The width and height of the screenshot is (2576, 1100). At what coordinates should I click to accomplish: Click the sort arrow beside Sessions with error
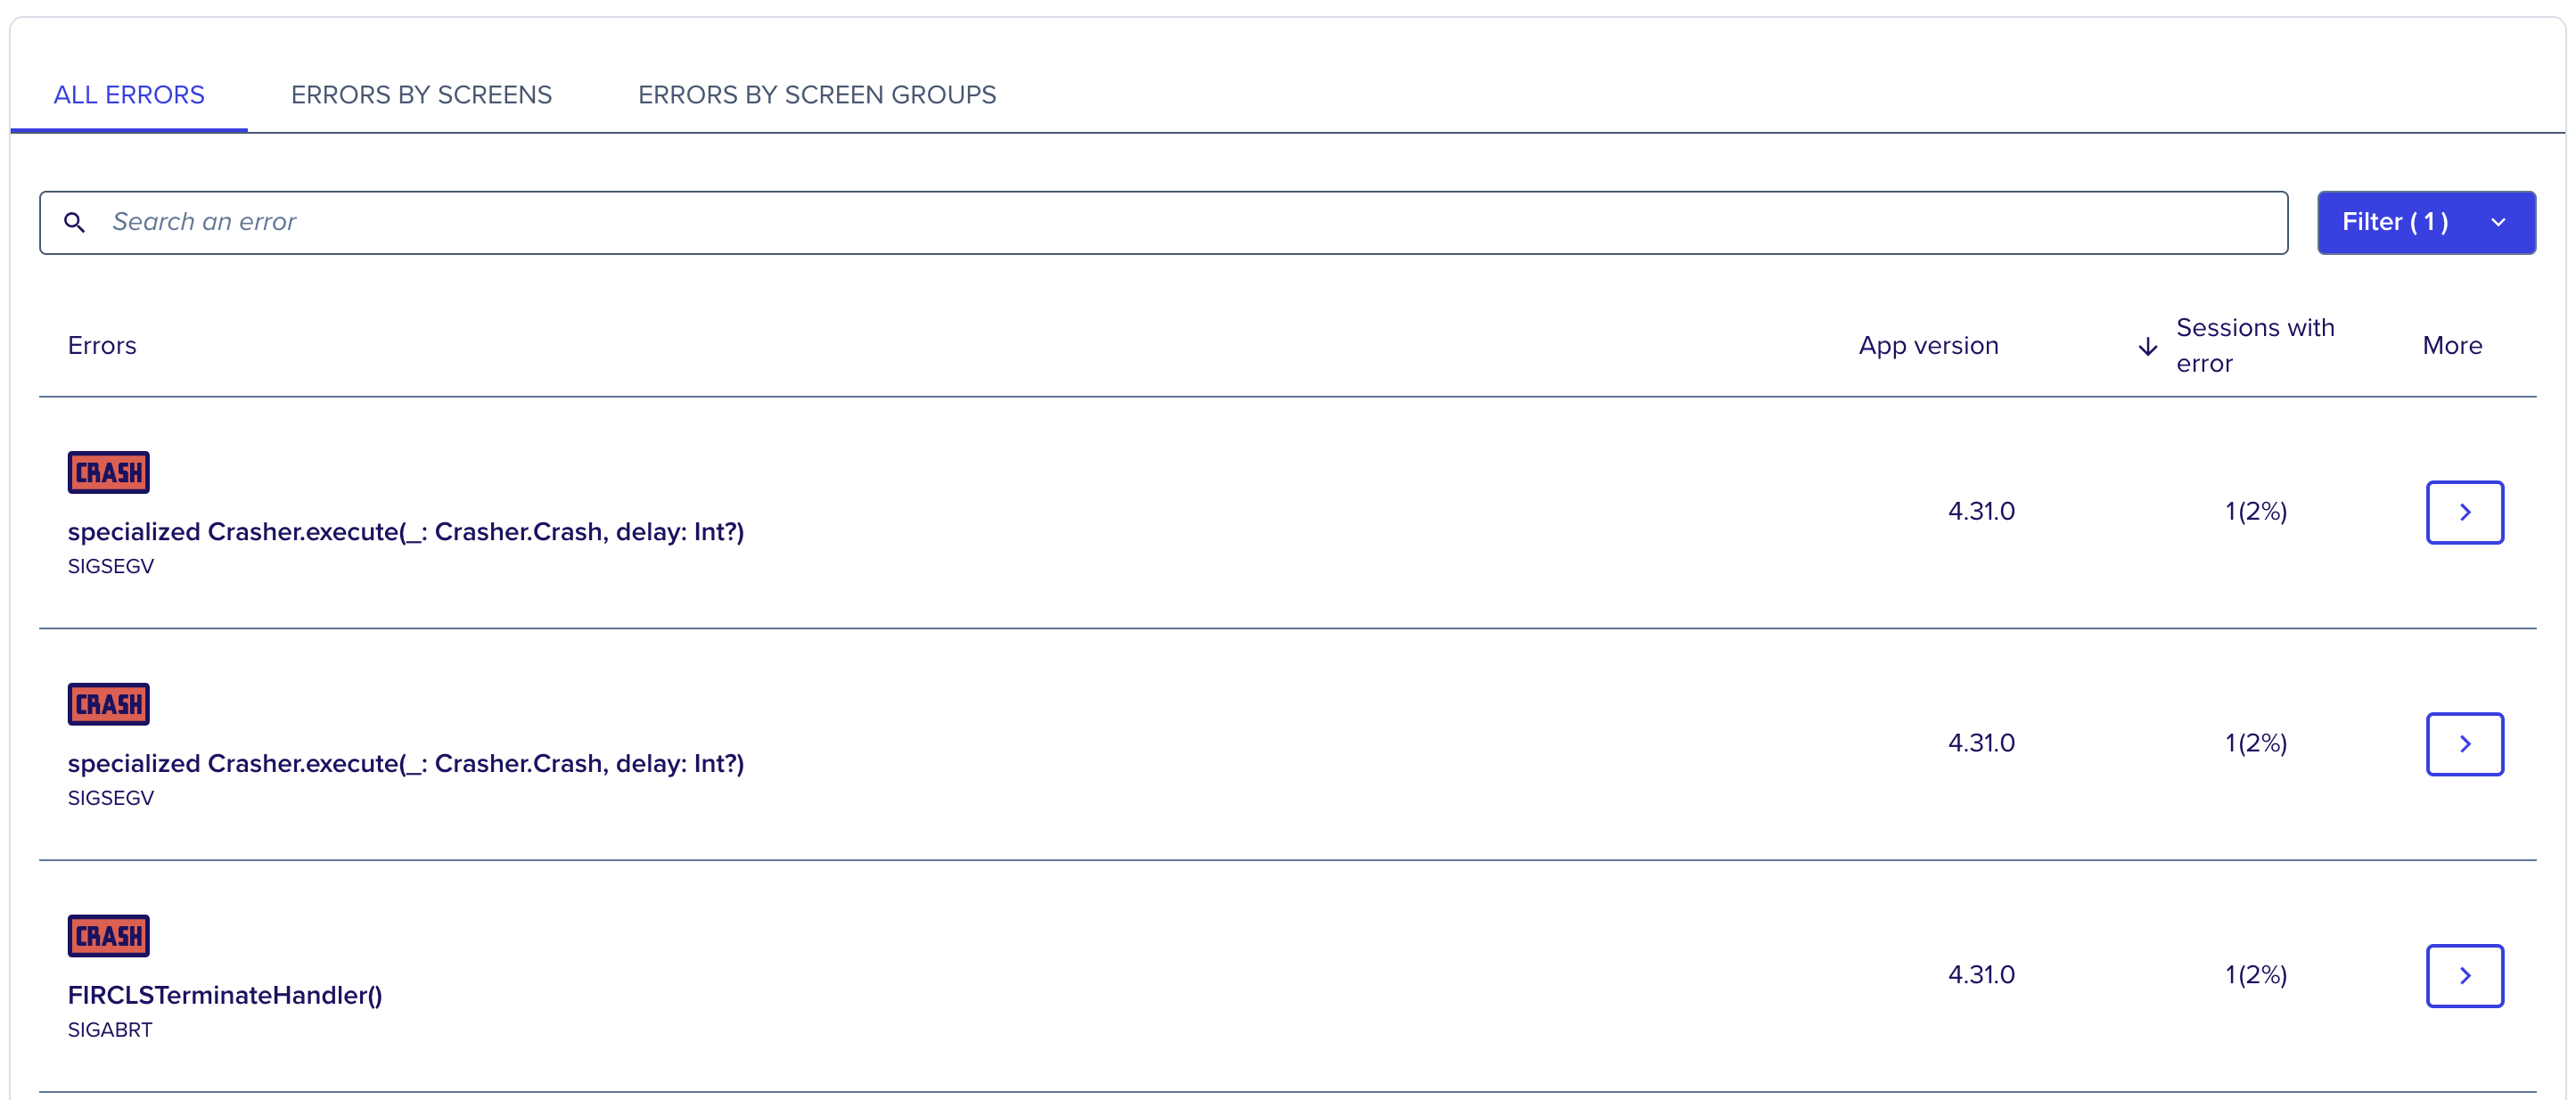[x=2147, y=347]
